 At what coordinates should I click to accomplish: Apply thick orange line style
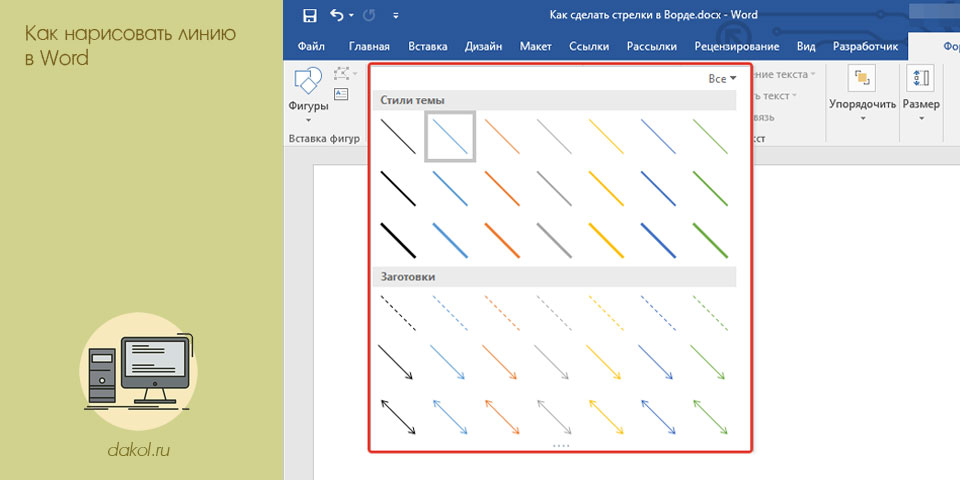click(x=502, y=240)
